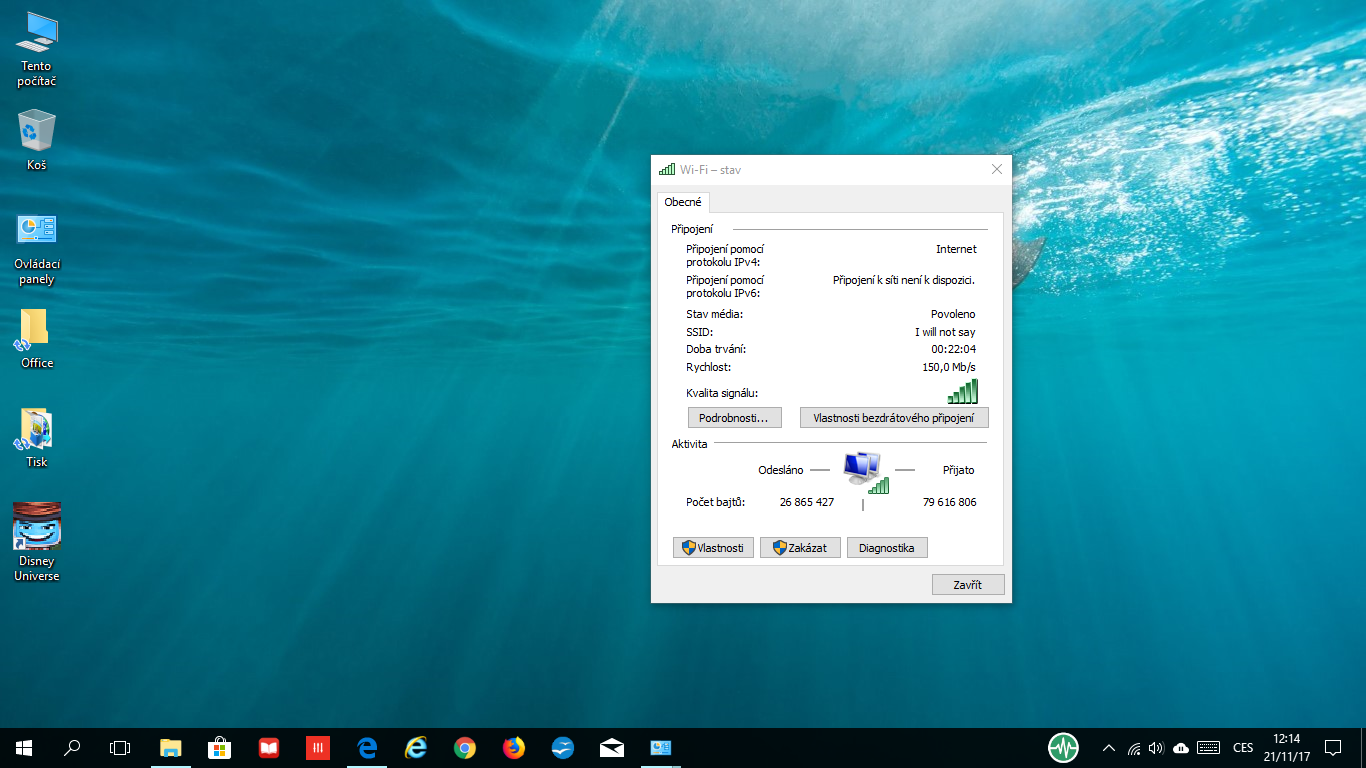Open Vlastnosti with the shield icon

pos(713,548)
